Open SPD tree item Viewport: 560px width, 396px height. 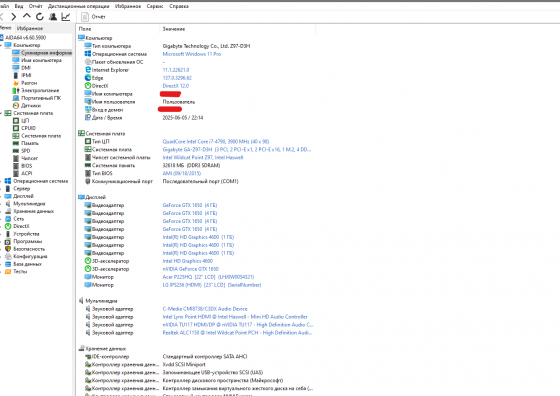coord(26,151)
